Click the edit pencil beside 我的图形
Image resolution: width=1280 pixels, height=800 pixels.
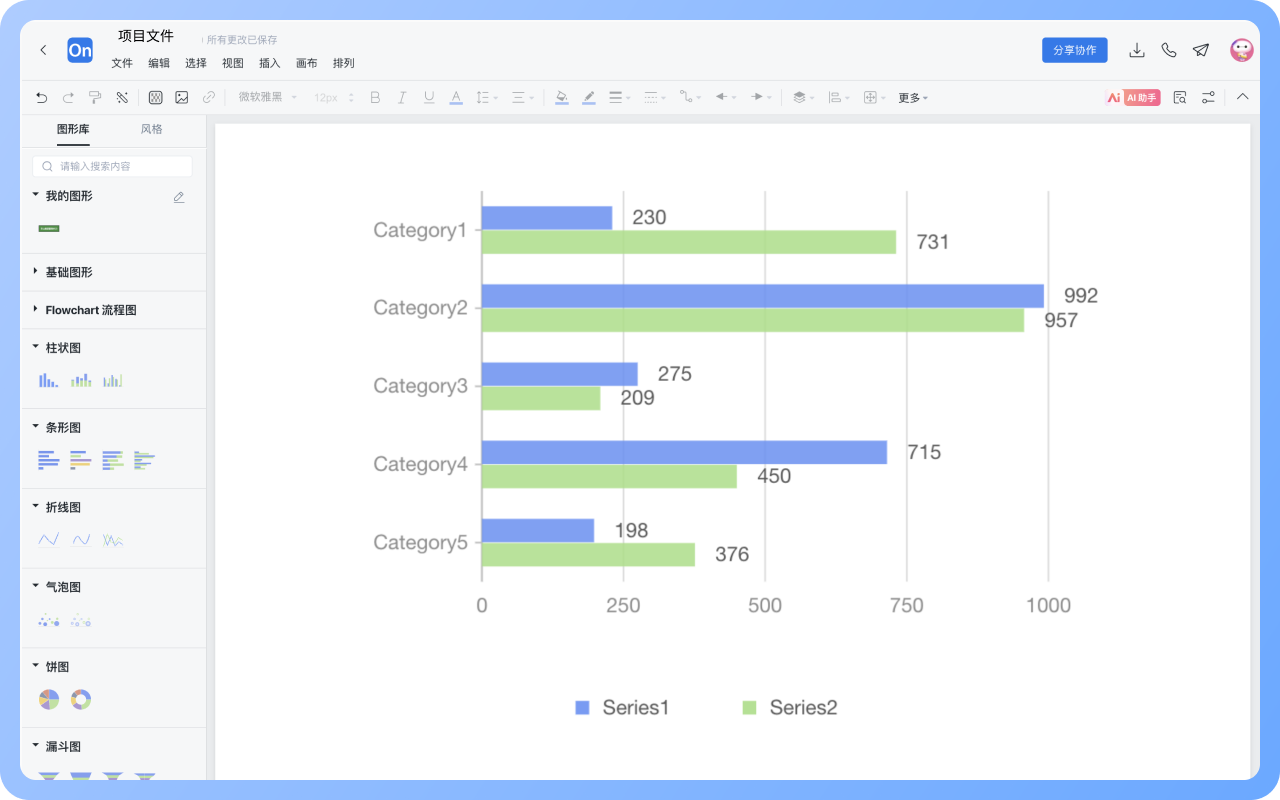pos(179,197)
